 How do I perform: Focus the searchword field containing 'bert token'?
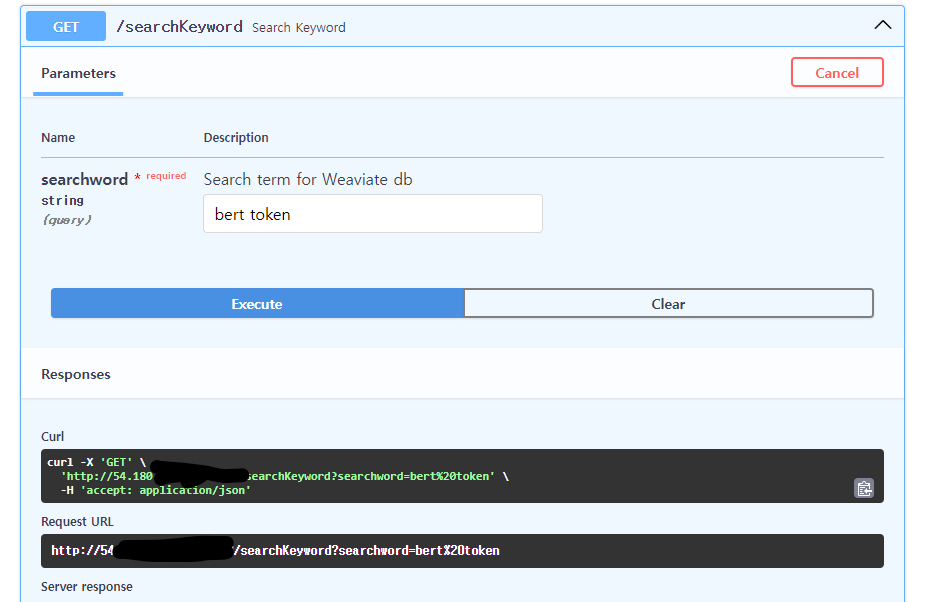373,214
